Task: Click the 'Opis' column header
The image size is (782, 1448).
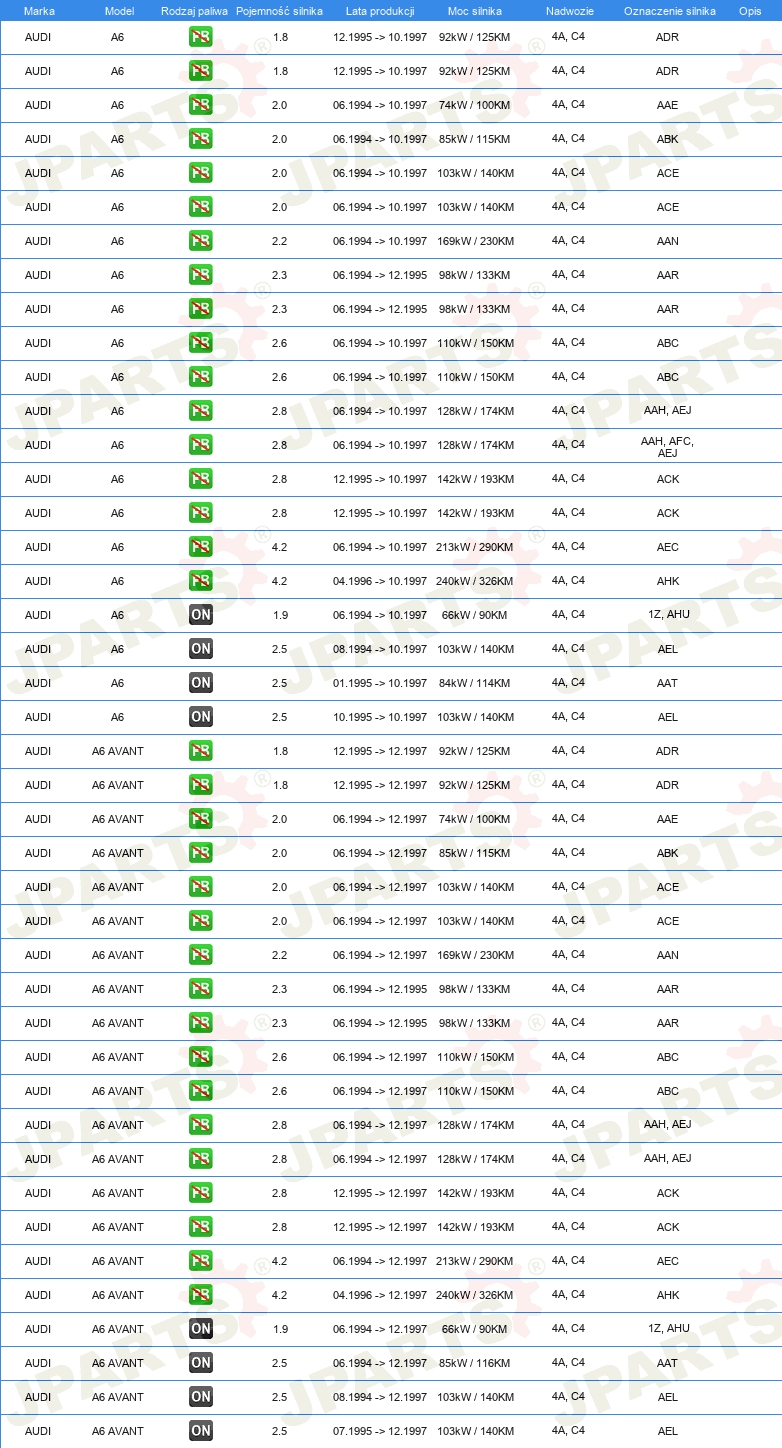Action: point(749,11)
